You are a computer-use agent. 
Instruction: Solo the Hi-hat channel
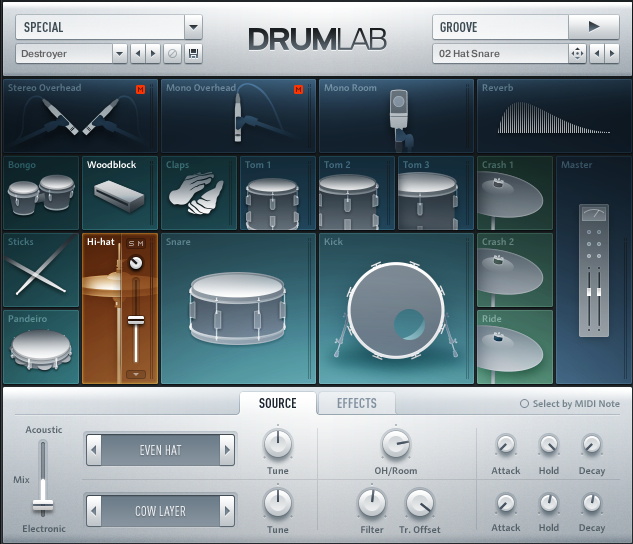coord(132,243)
